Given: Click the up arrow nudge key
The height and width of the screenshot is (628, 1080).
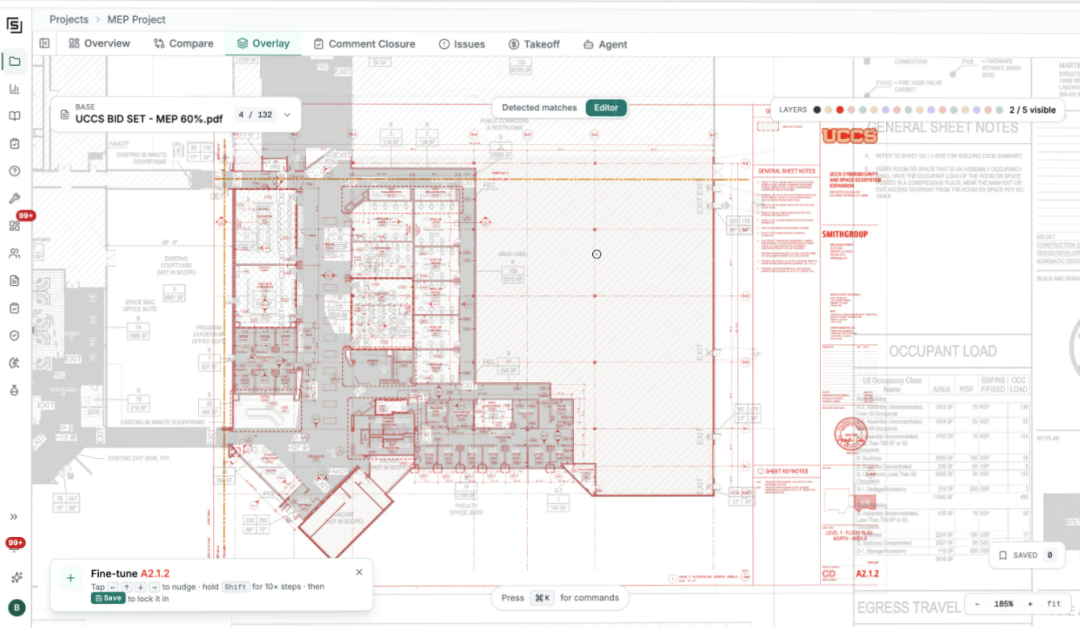Looking at the screenshot, I should (x=127, y=587).
